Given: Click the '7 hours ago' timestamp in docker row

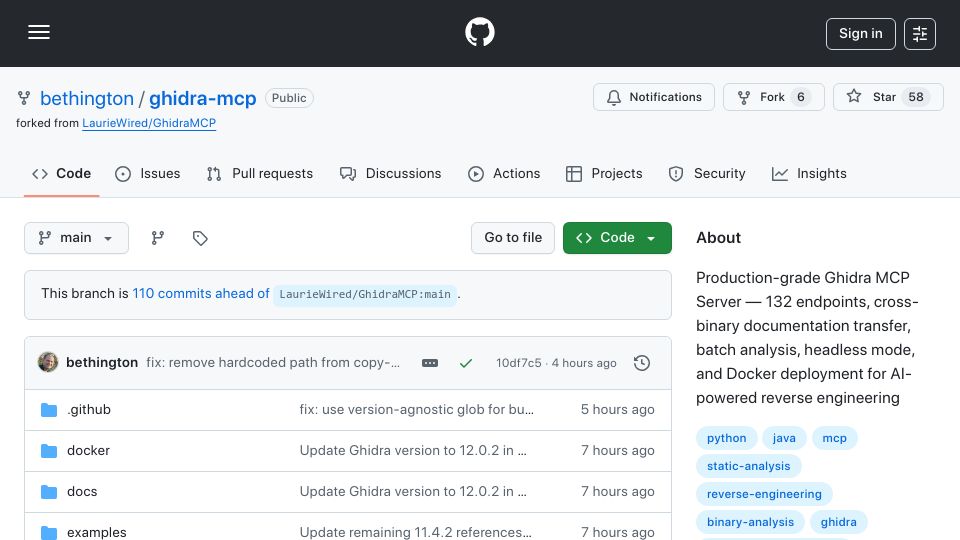Looking at the screenshot, I should [x=617, y=451].
